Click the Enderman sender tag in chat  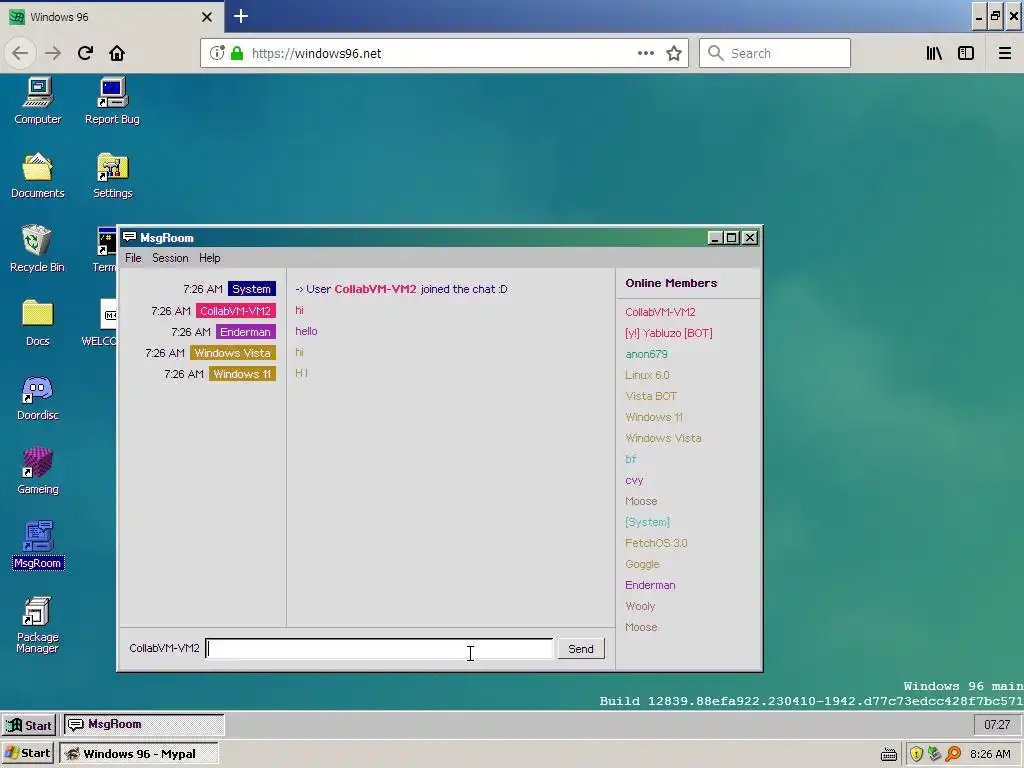point(245,332)
